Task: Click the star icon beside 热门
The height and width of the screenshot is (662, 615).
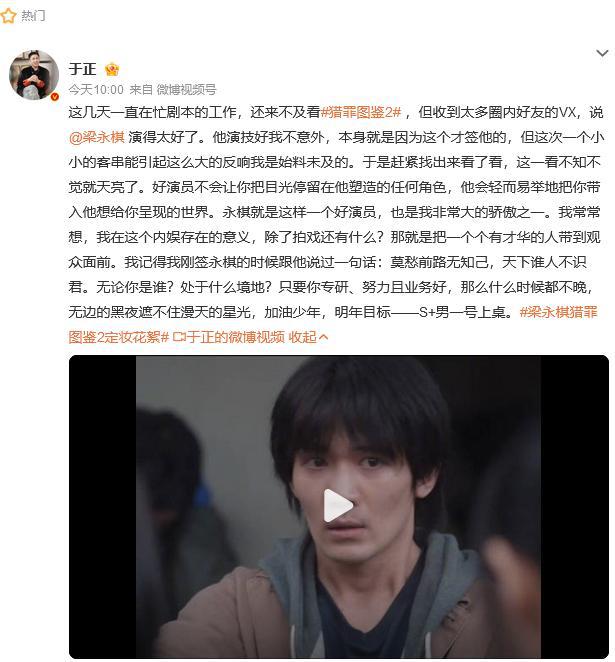Action: 8,16
